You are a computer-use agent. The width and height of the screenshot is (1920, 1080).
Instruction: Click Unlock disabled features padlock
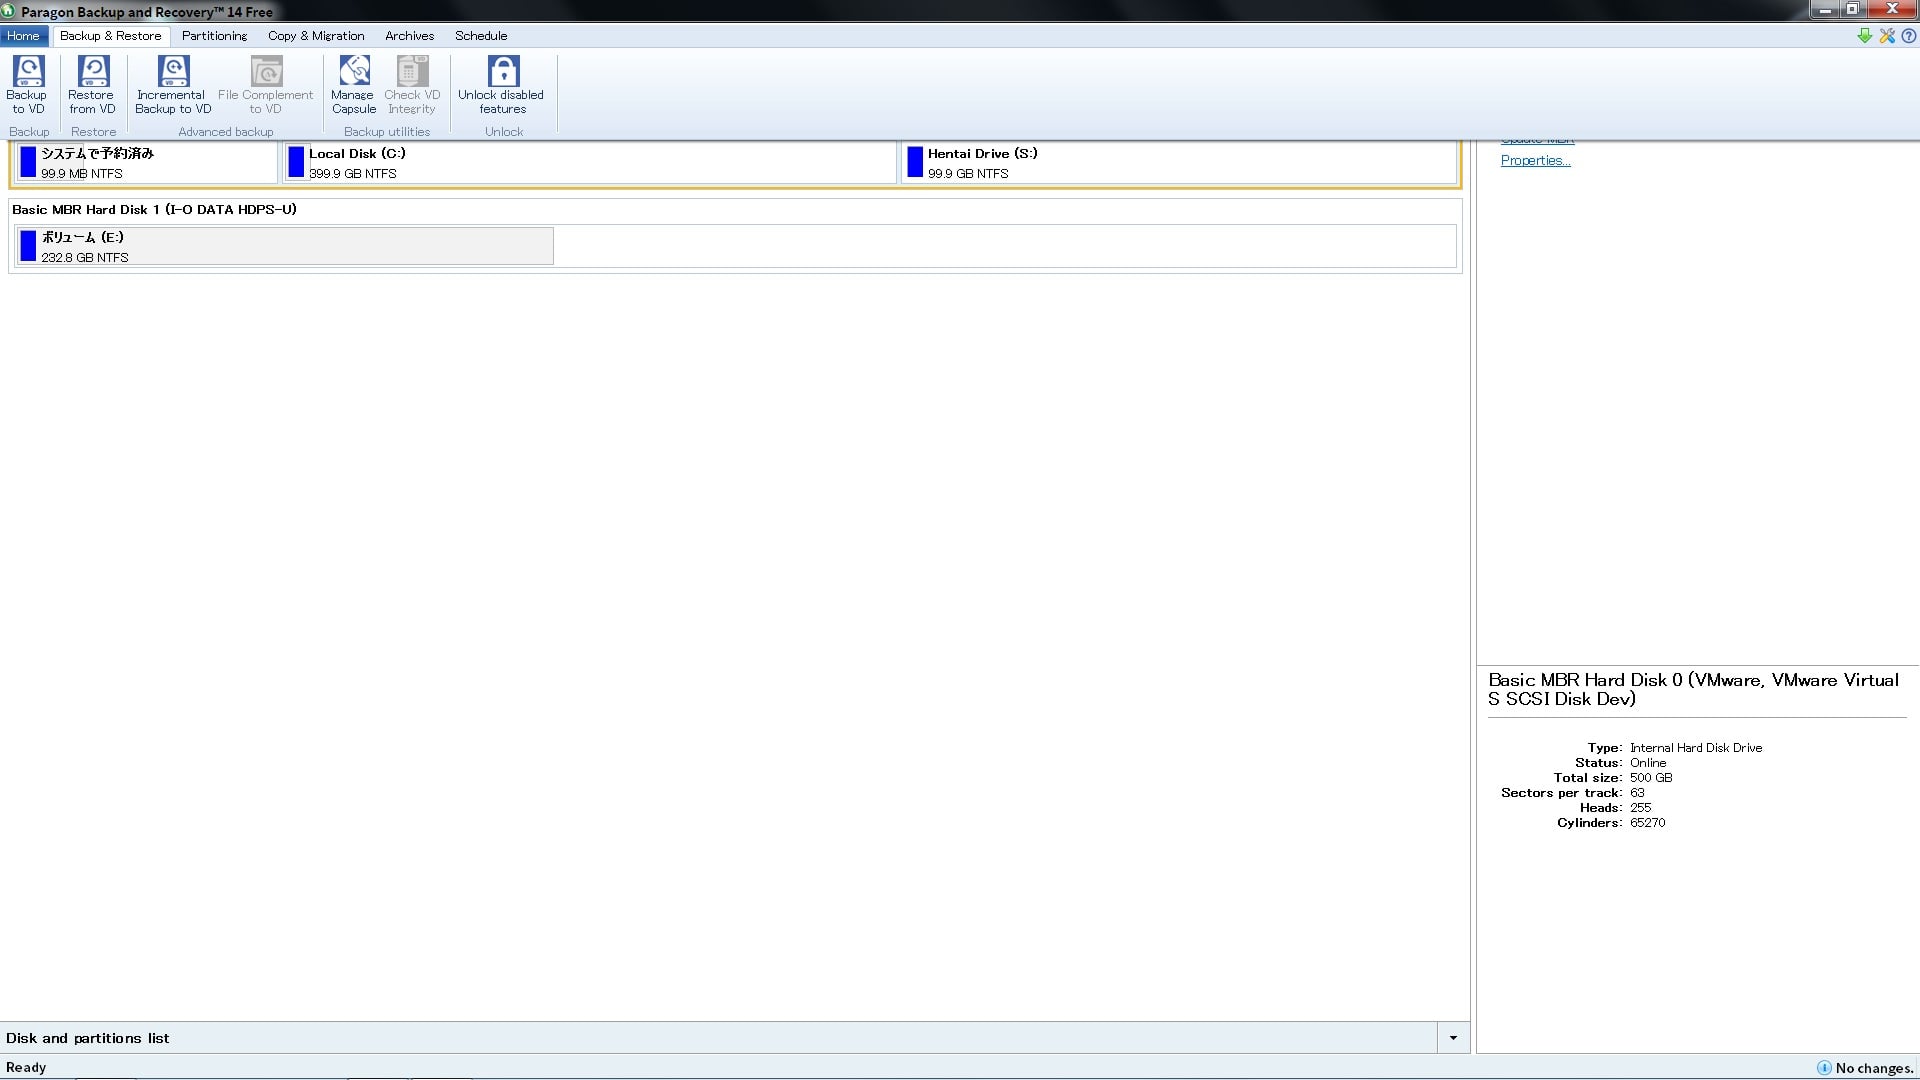tap(503, 71)
